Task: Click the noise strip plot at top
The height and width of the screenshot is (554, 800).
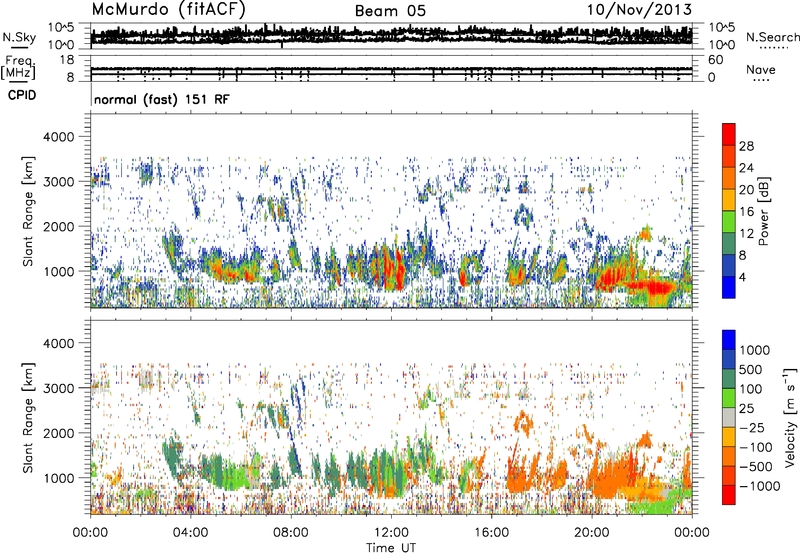Action: tap(391, 36)
